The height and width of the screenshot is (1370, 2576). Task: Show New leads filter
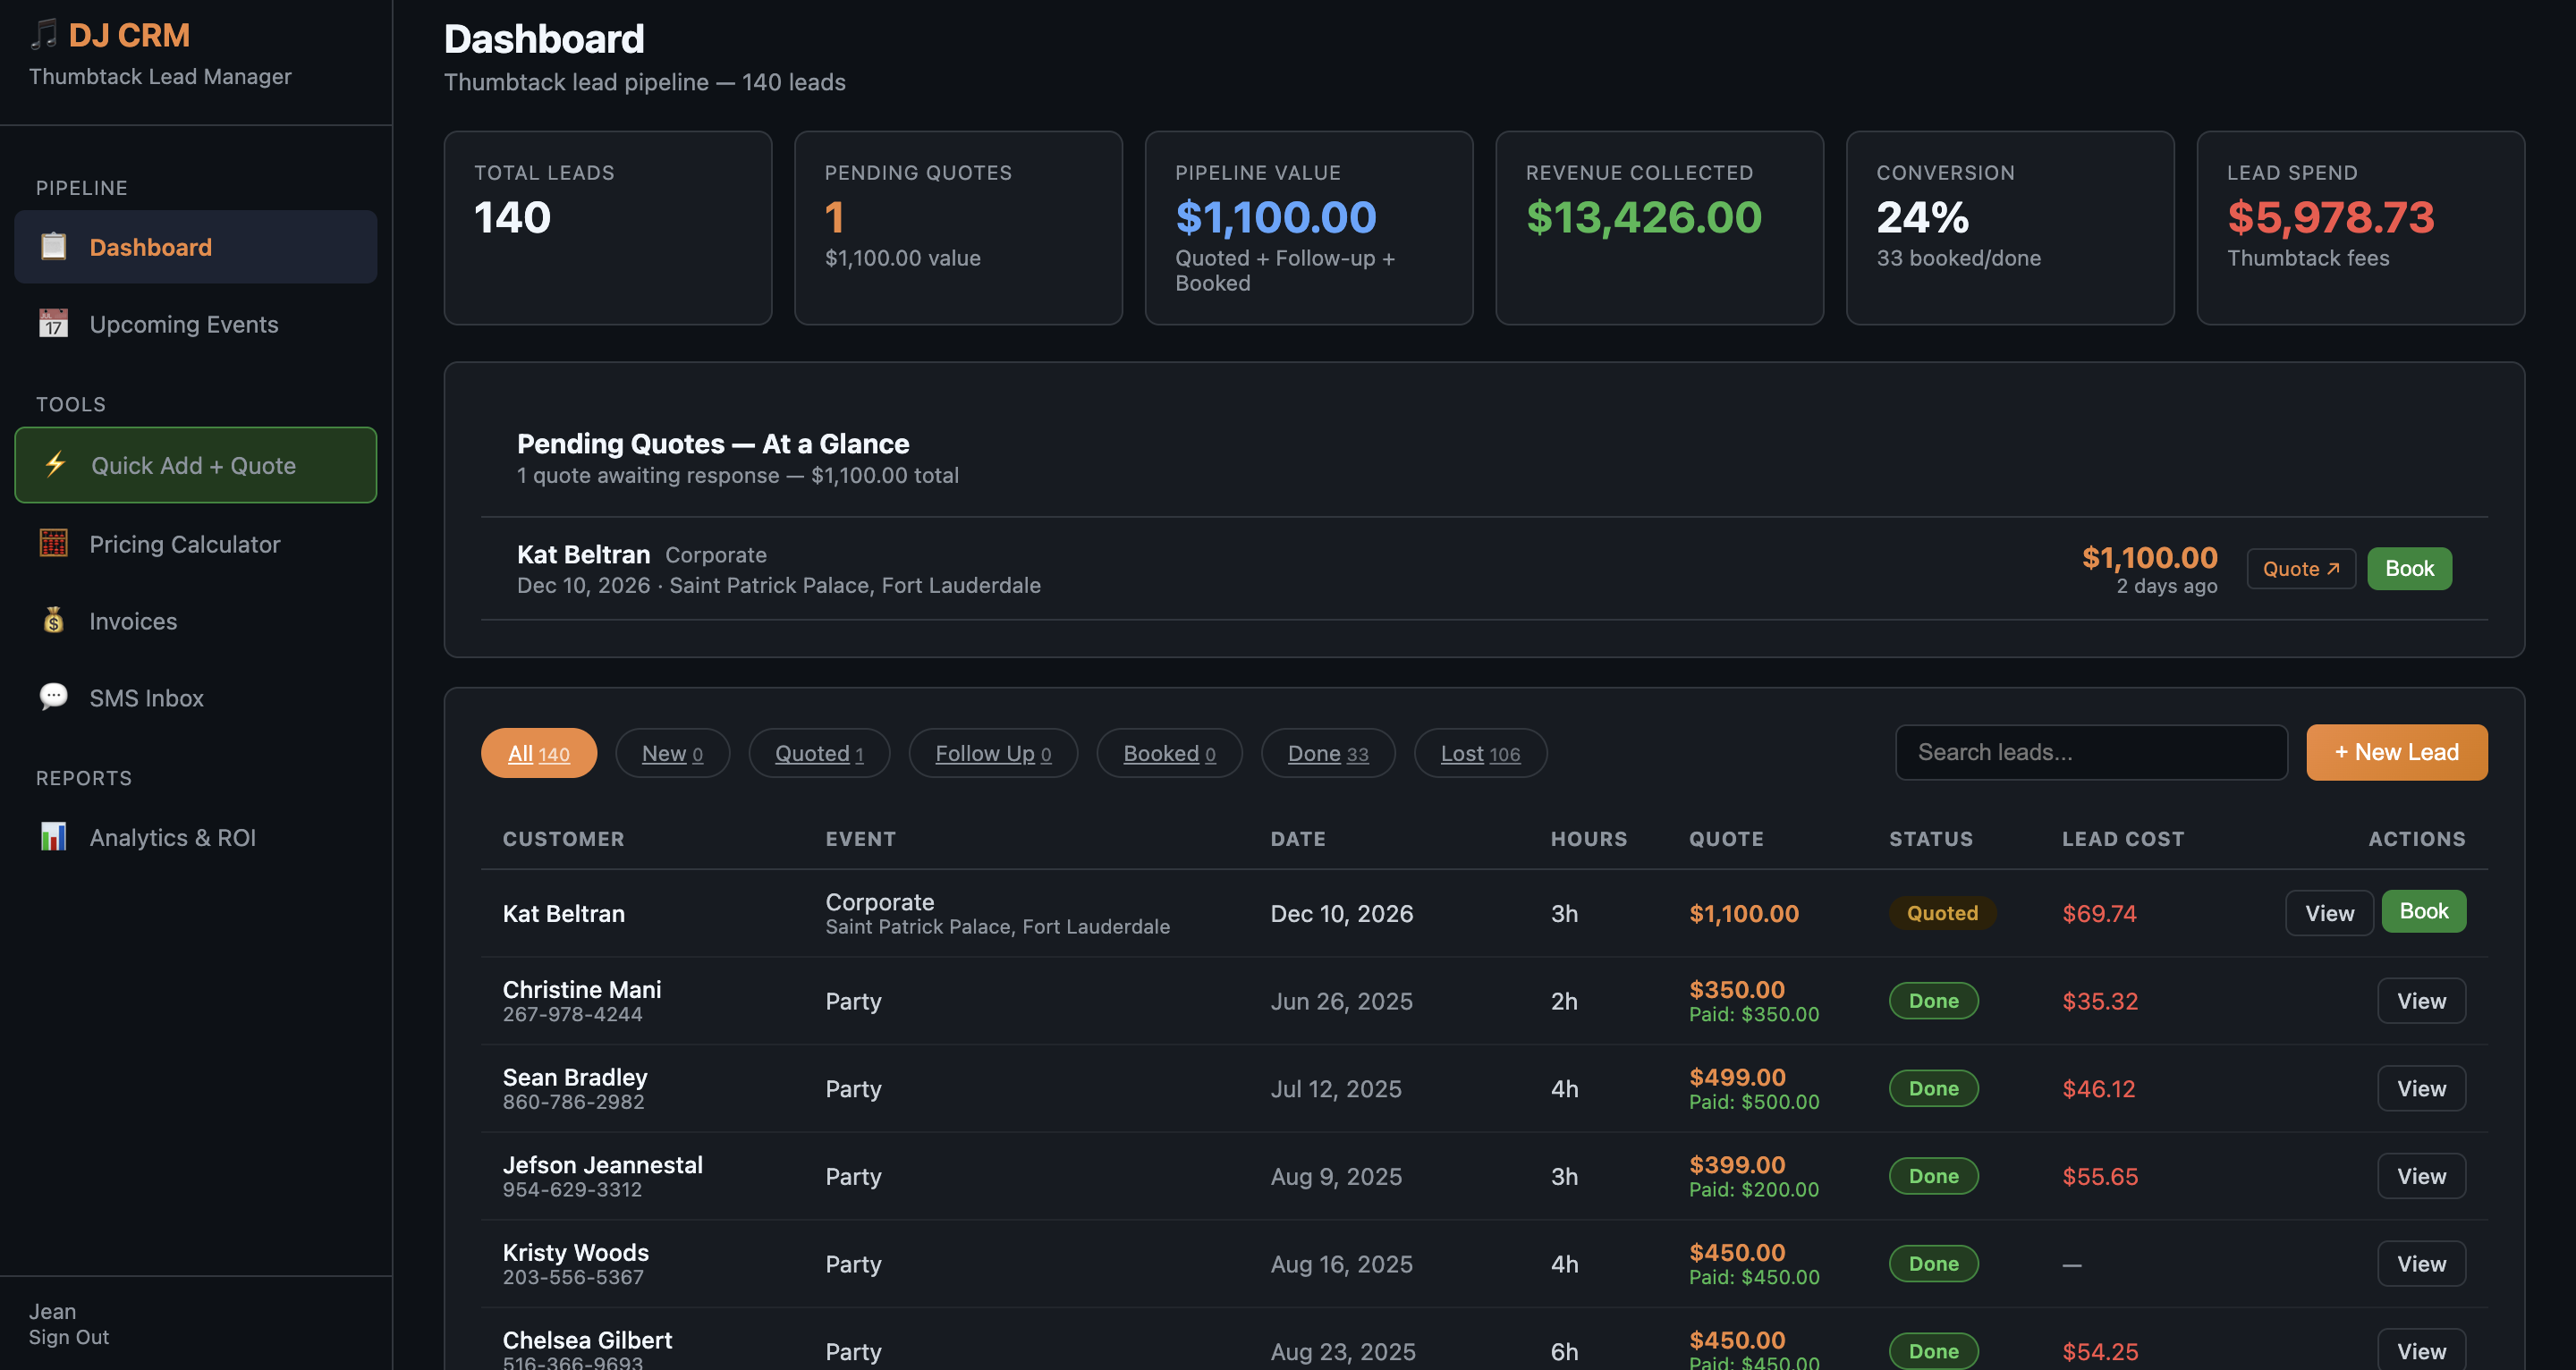[672, 753]
